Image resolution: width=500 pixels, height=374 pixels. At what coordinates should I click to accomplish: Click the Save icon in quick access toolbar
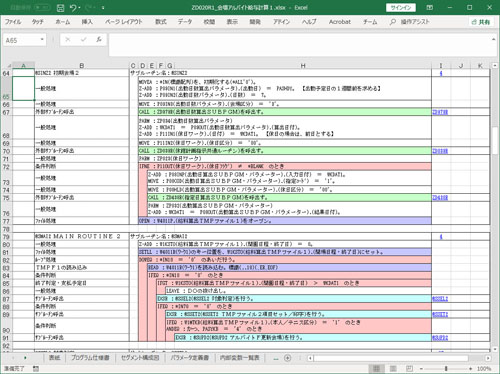(60, 8)
